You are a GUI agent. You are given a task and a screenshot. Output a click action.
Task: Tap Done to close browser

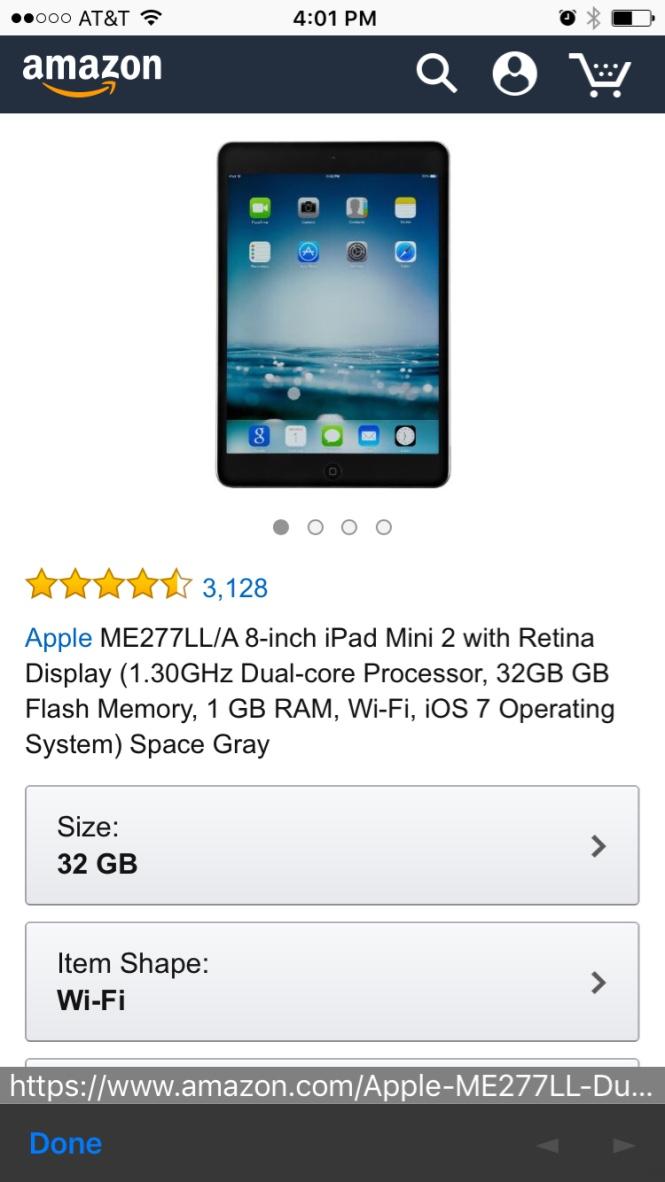[66, 1144]
